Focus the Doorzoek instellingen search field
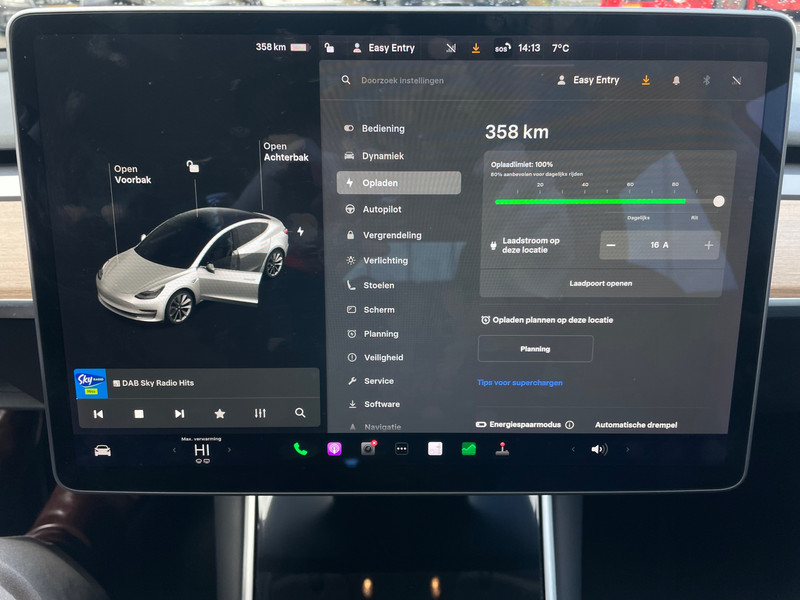Image resolution: width=800 pixels, height=600 pixels. pyautogui.click(x=420, y=80)
